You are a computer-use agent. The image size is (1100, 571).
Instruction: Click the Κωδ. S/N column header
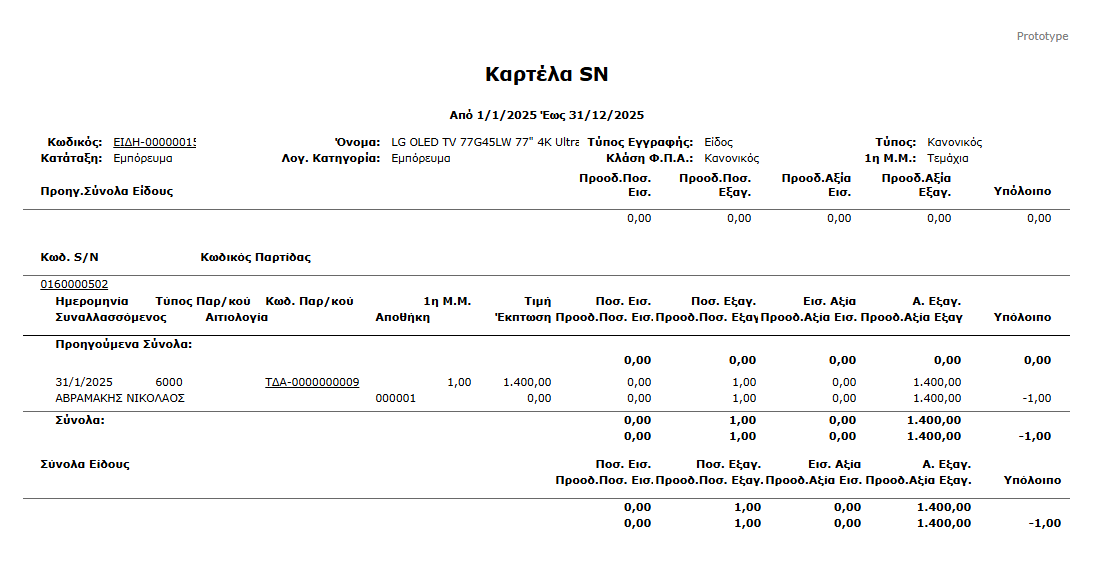click(69, 257)
